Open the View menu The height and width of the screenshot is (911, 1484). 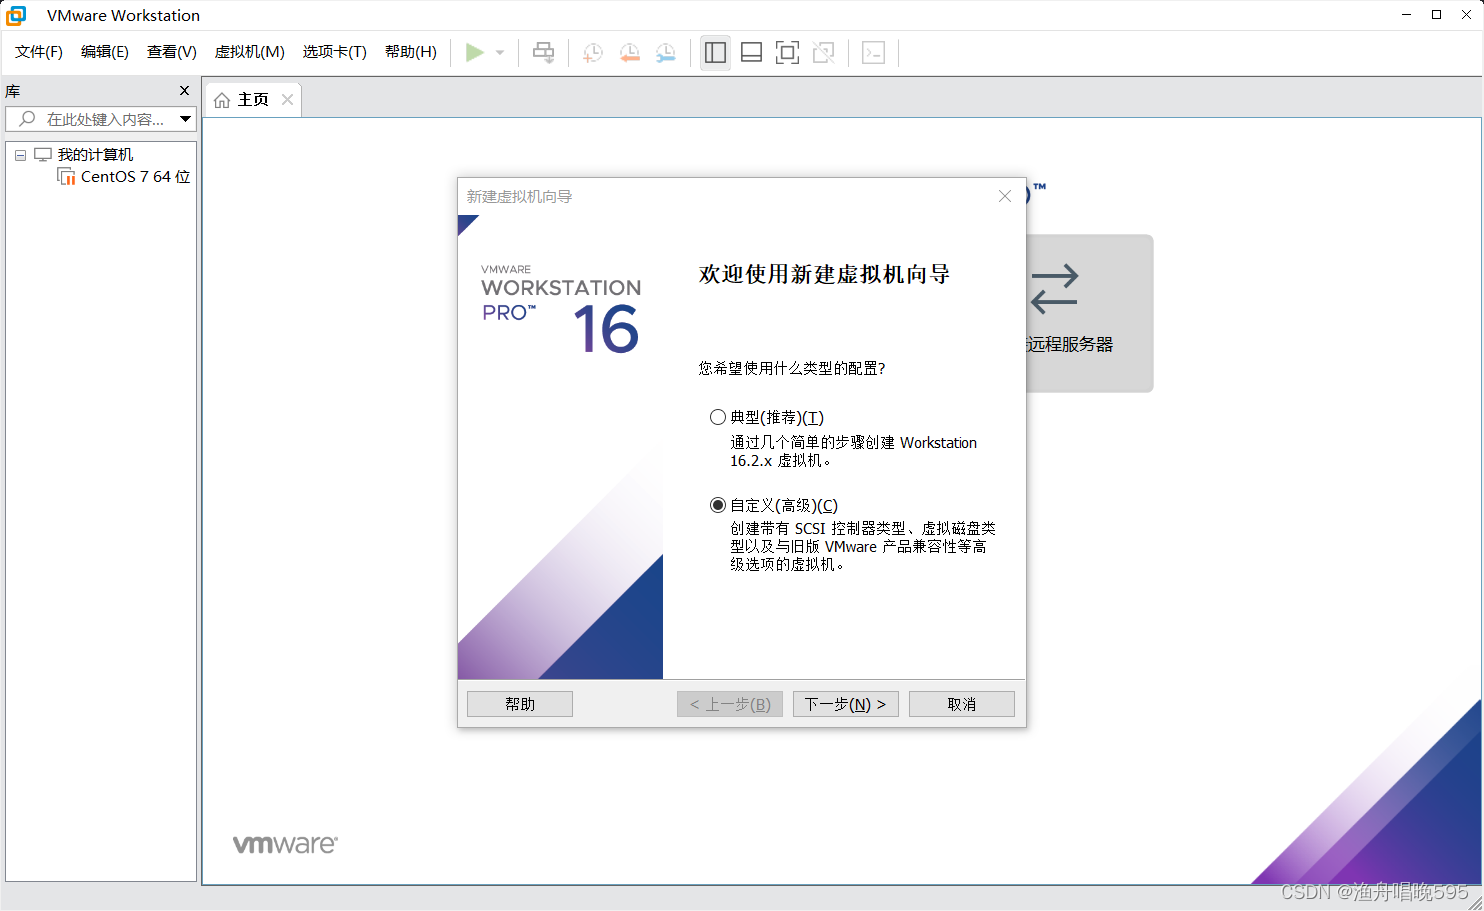(172, 52)
